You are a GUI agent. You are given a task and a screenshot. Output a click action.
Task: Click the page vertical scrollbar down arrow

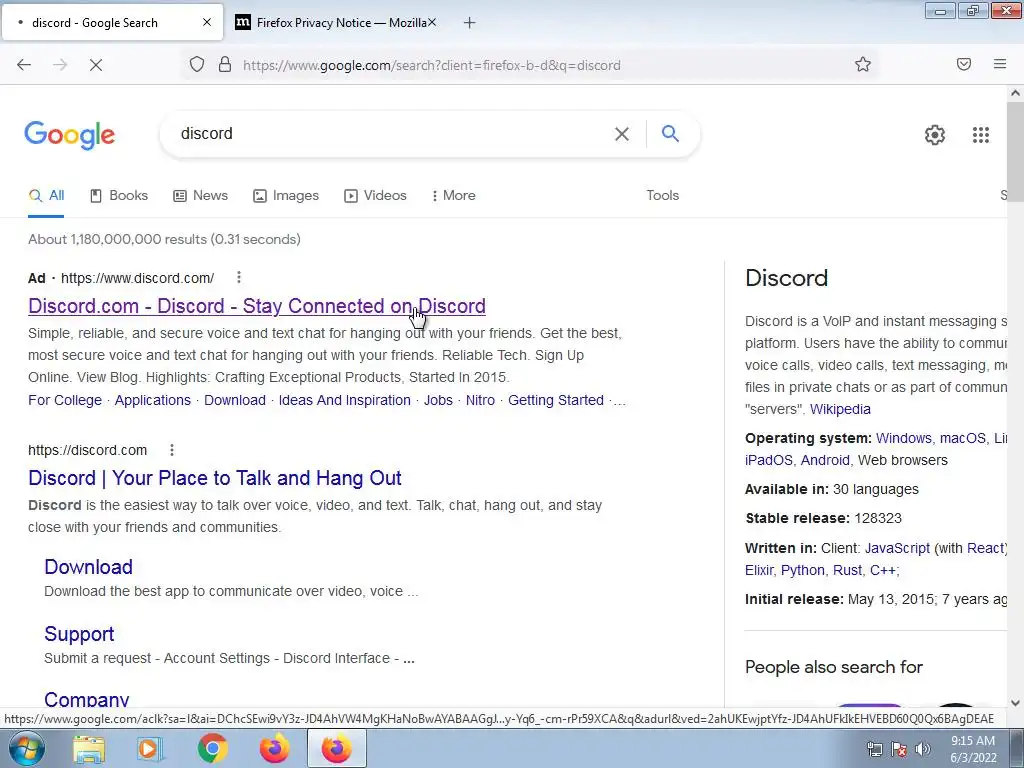1015,703
